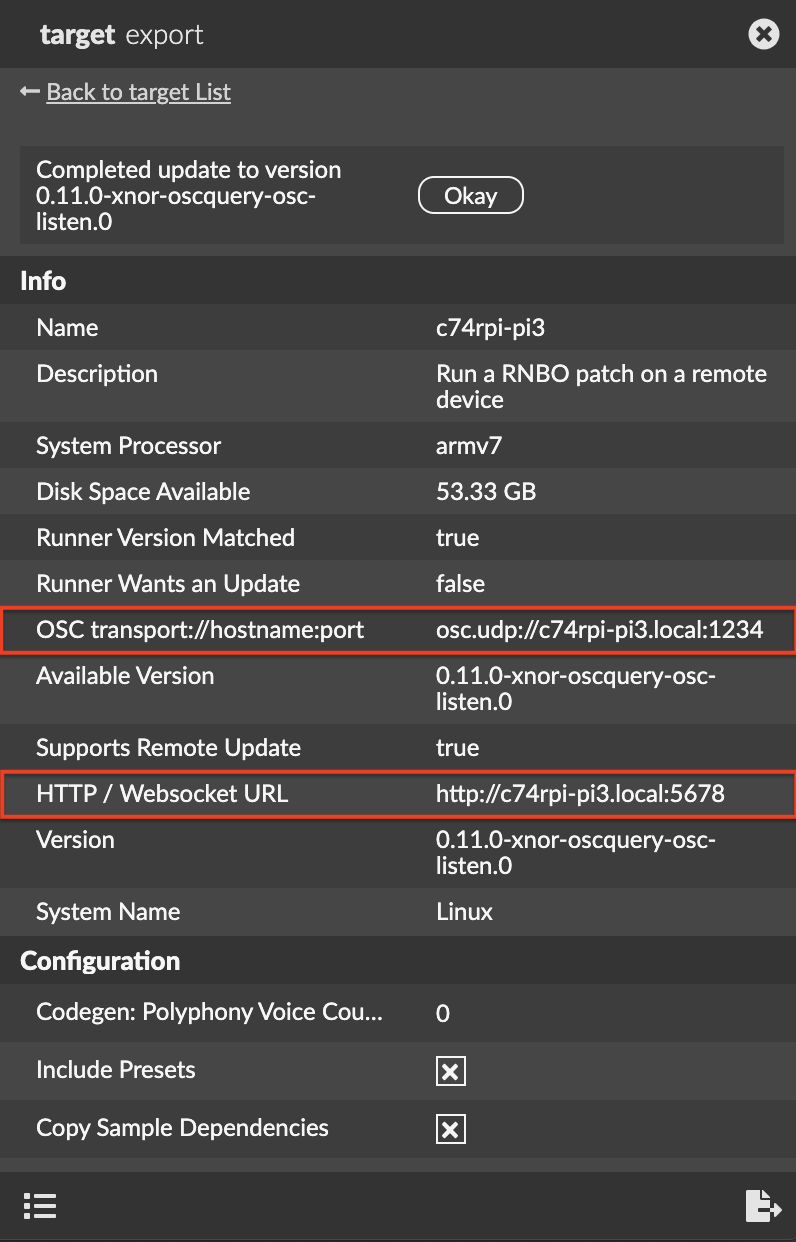The image size is (796, 1242).
Task: Click the Info section header
Action: point(42,281)
